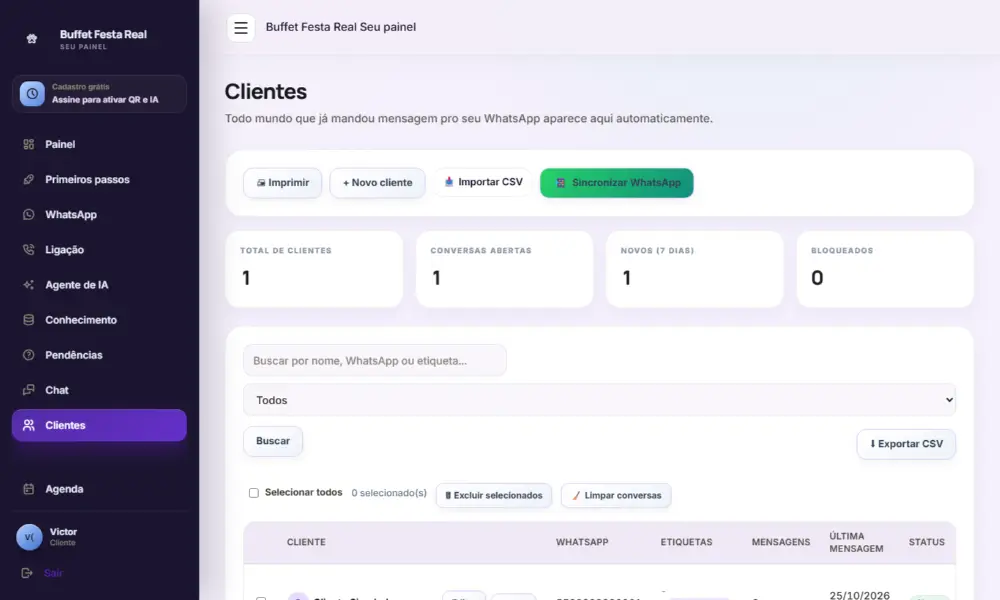Click the Imprimir button

[x=283, y=183]
